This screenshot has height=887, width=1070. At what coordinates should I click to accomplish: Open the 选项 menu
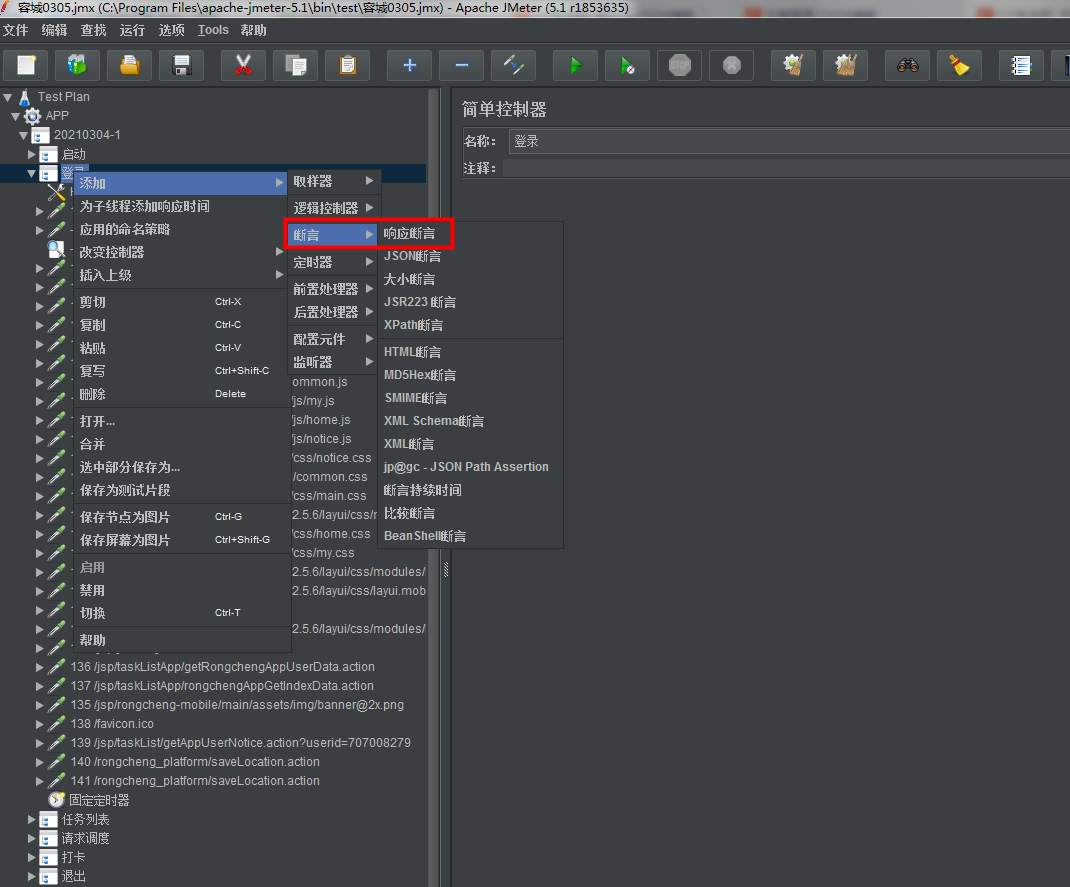point(171,30)
